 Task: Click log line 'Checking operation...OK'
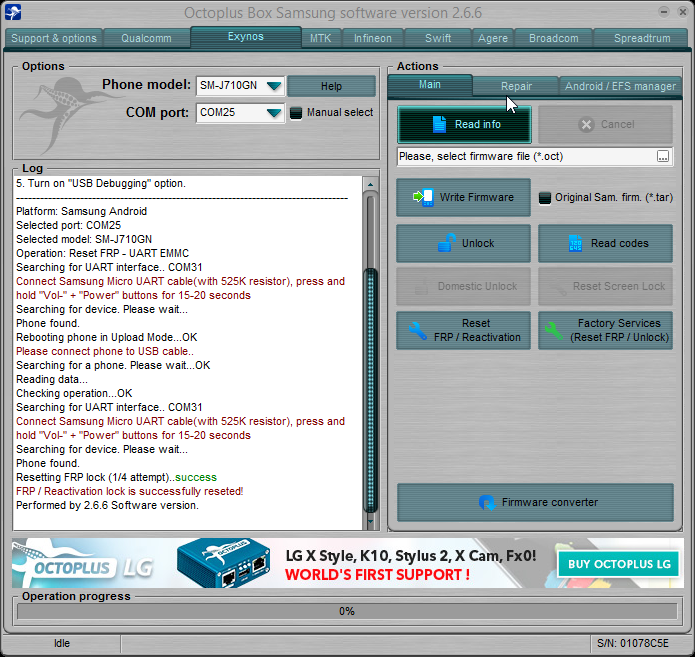(74, 393)
